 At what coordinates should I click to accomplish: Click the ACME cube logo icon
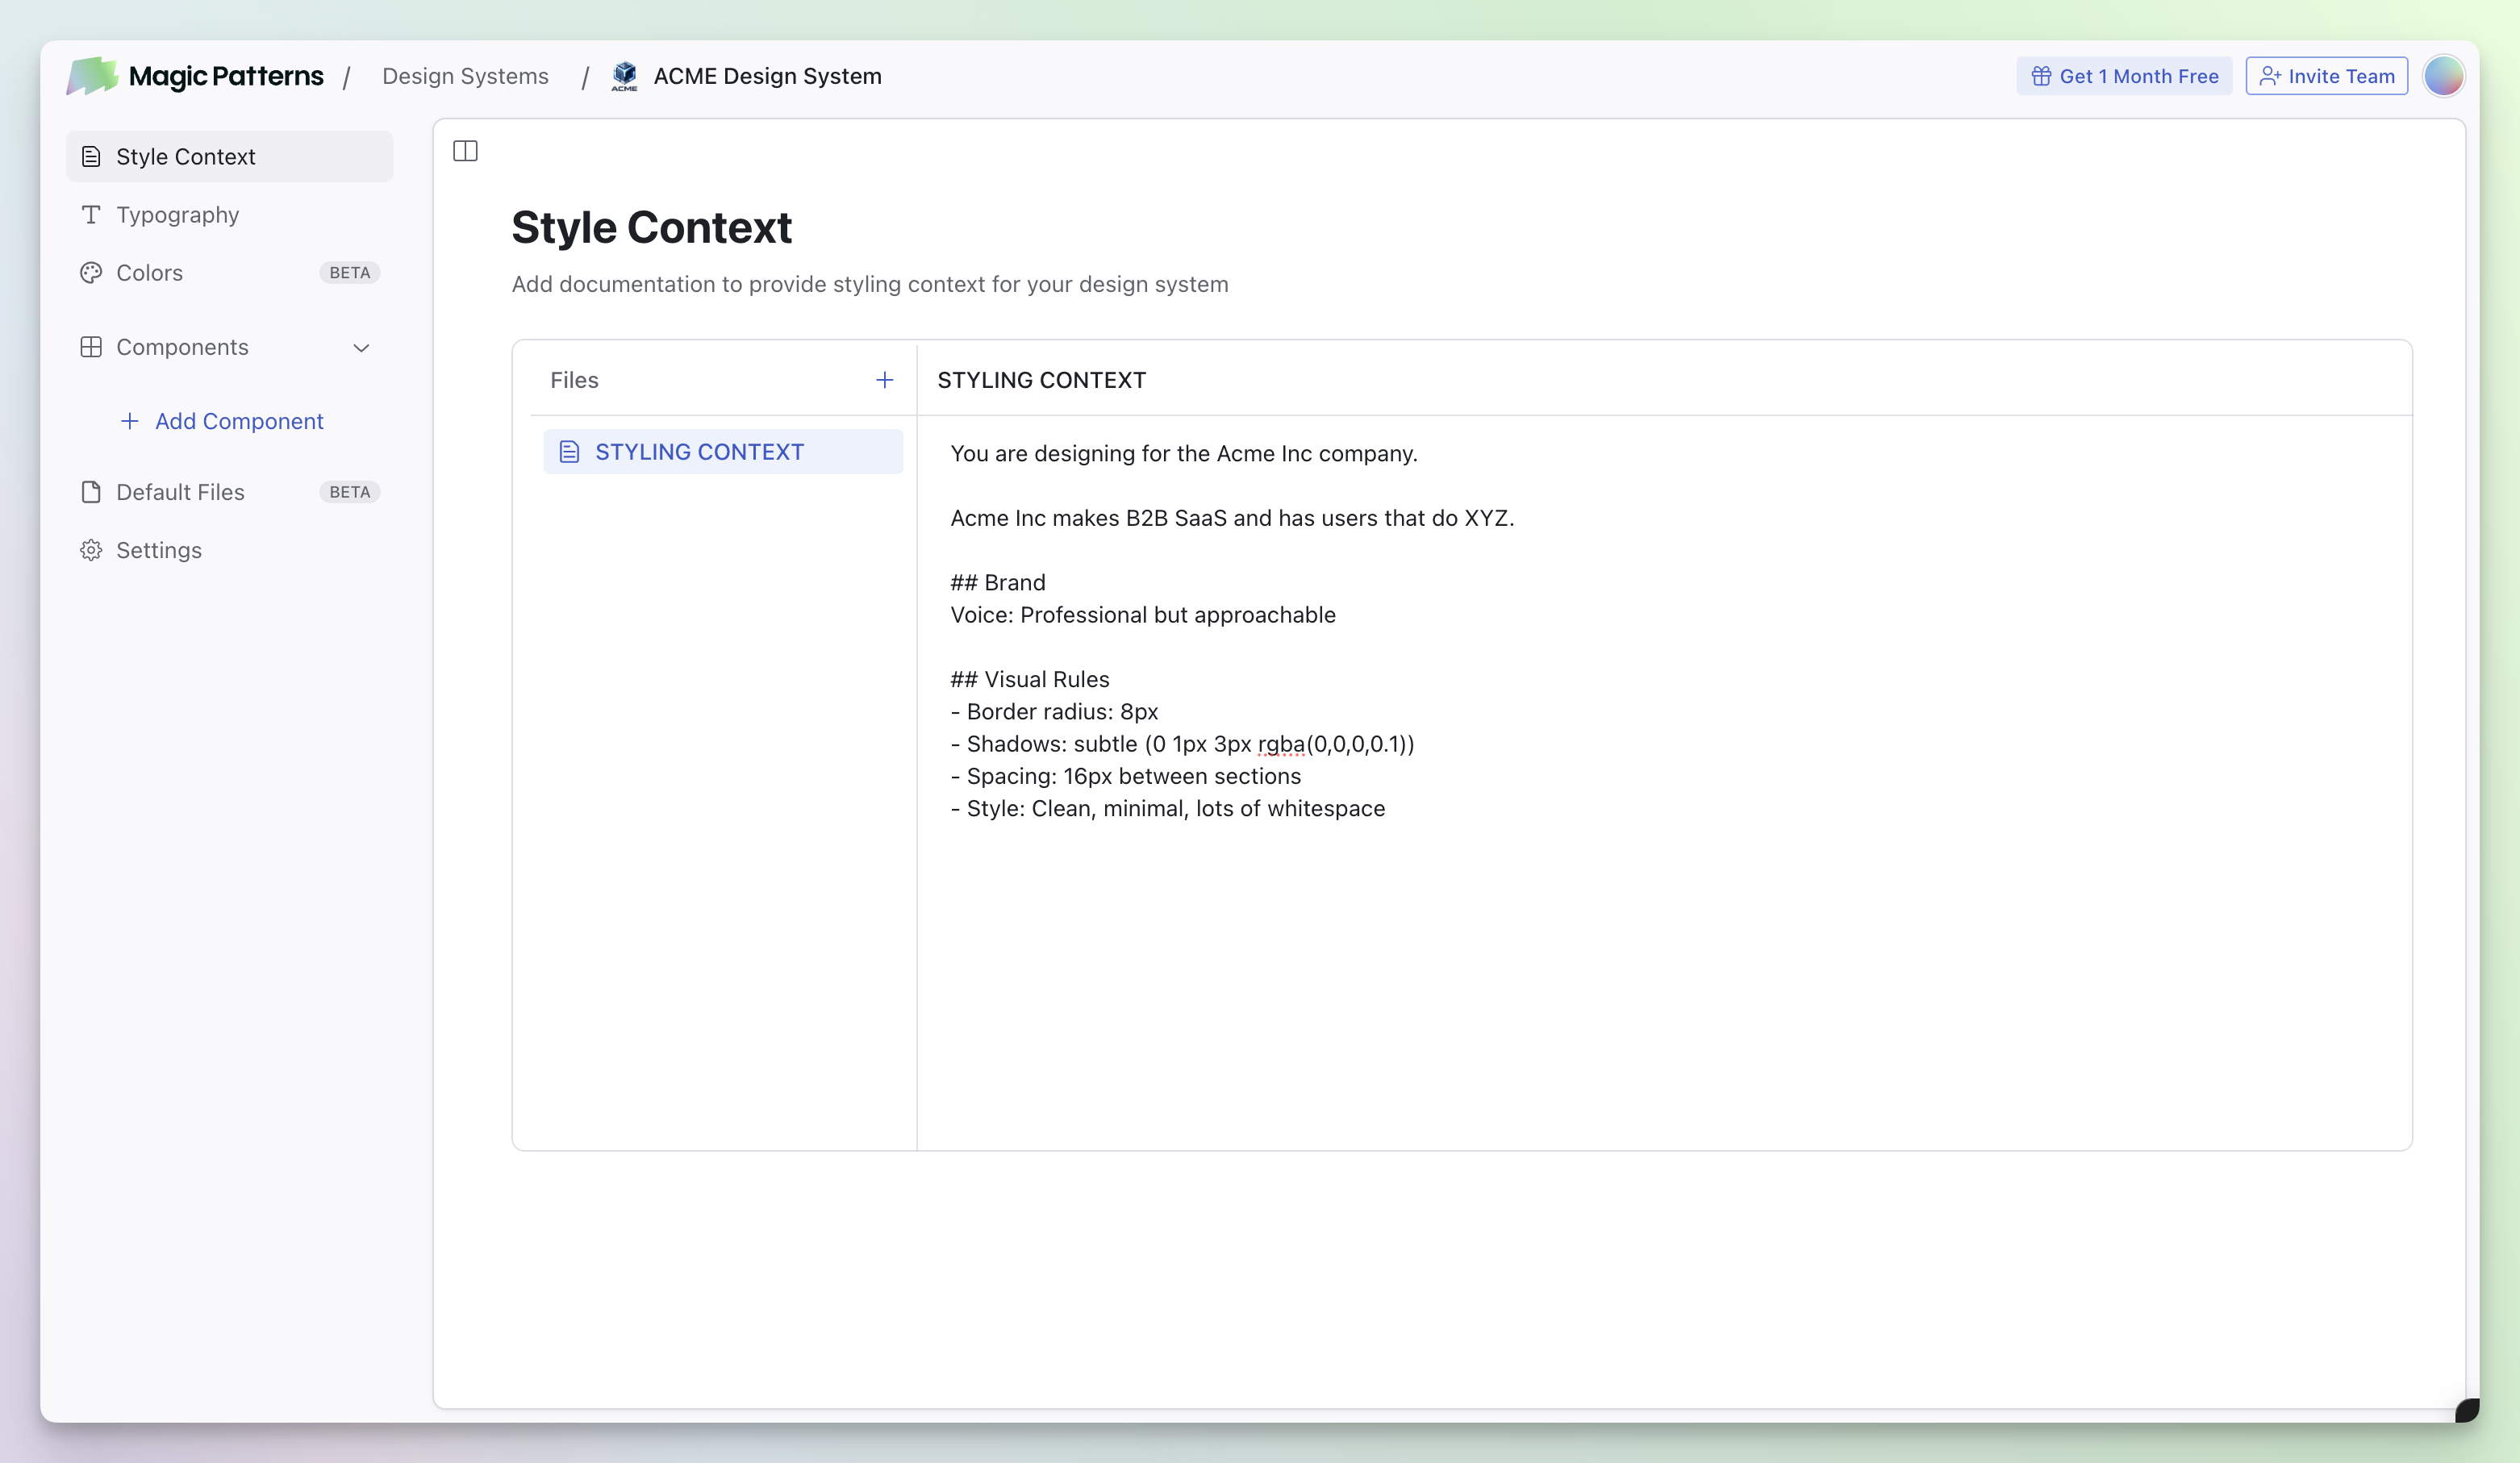pos(624,76)
